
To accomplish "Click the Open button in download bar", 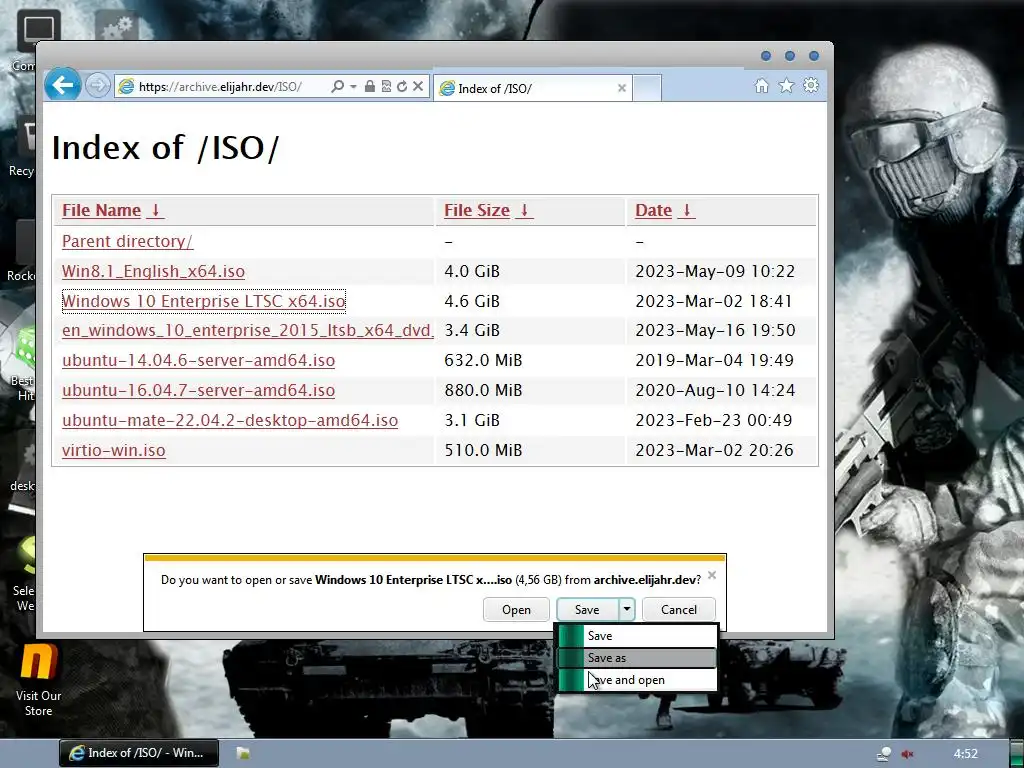I will (x=516, y=609).
